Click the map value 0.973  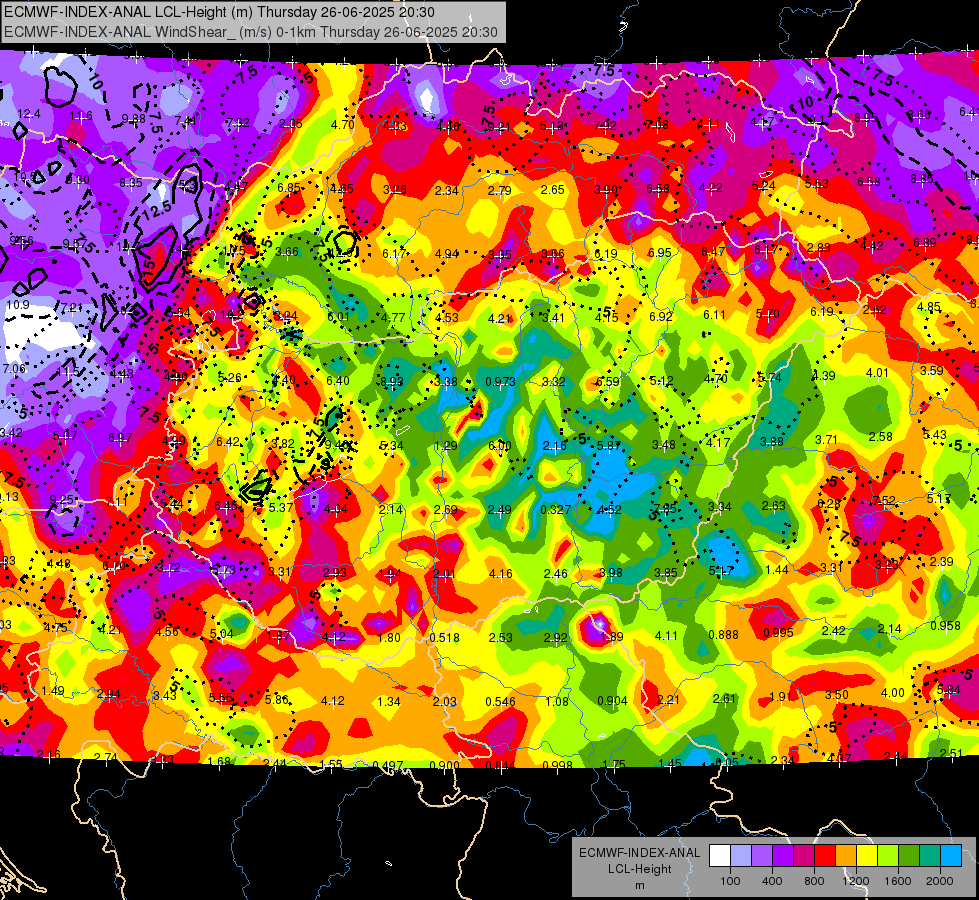501,381
